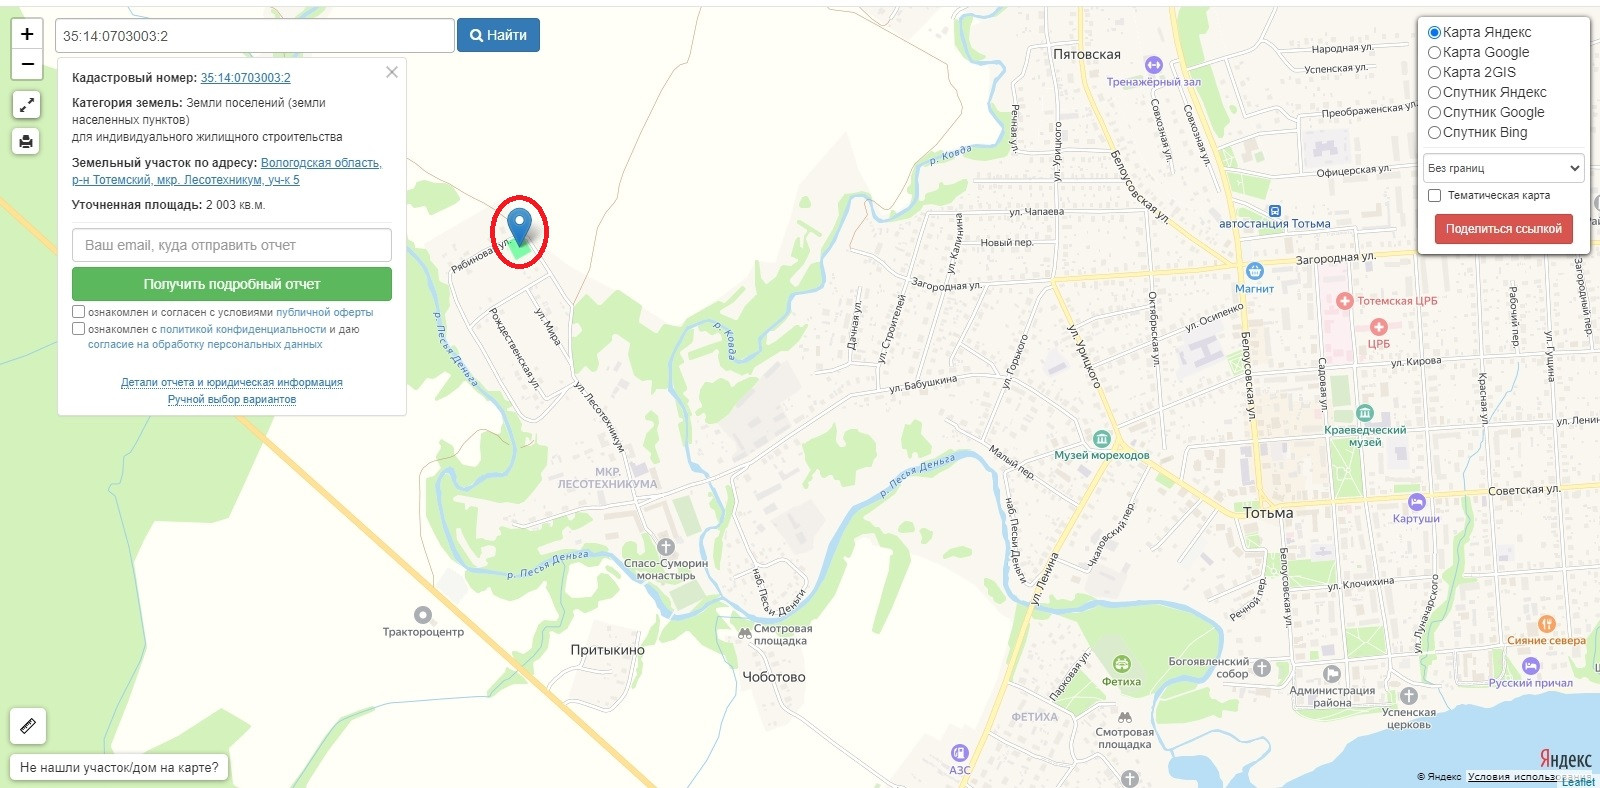Zoom in with the plus button
This screenshot has width=1600, height=788.
[x=27, y=33]
